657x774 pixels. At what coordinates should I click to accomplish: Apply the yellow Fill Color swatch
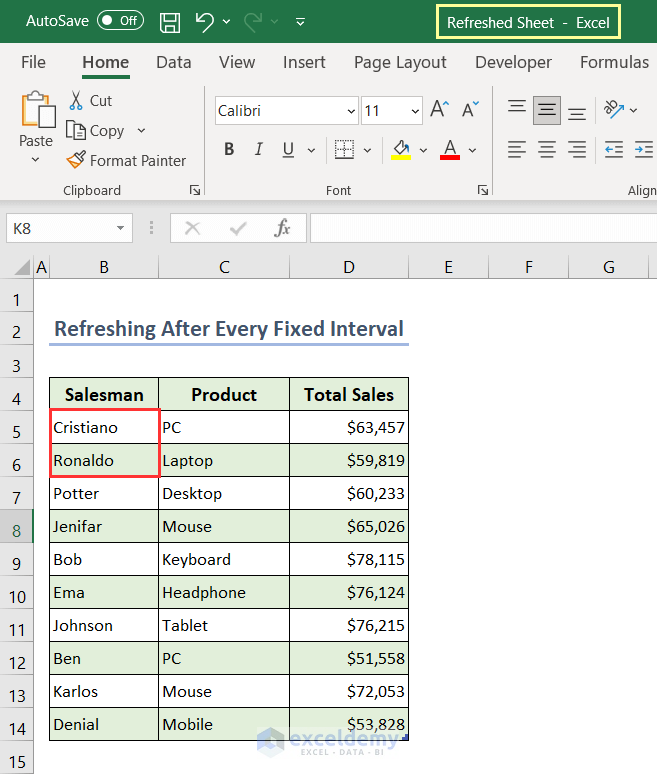[x=402, y=150]
